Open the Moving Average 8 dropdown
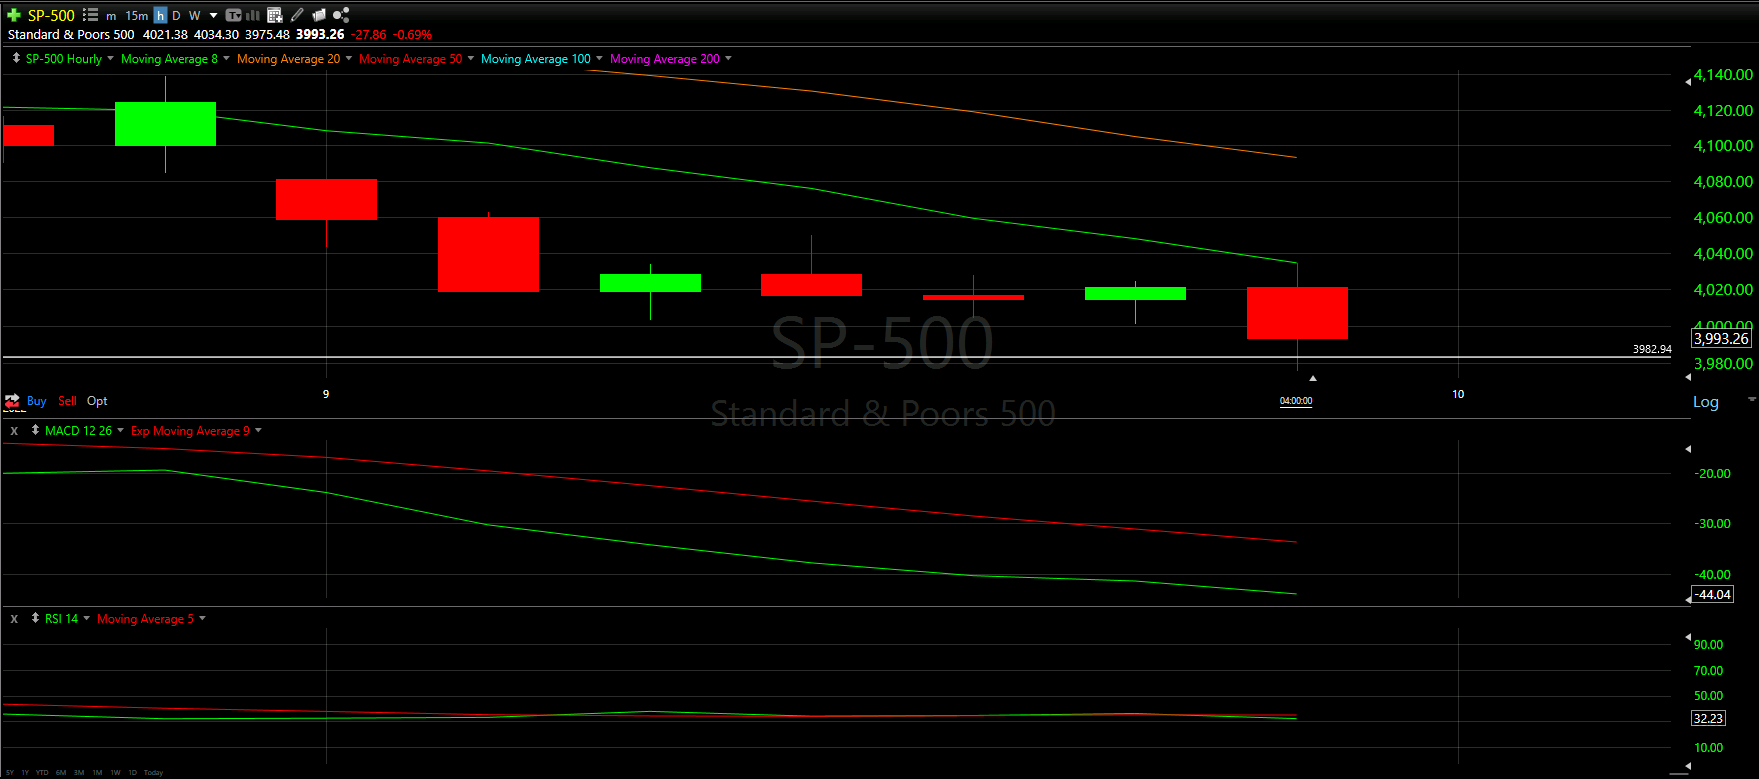 click(226, 58)
